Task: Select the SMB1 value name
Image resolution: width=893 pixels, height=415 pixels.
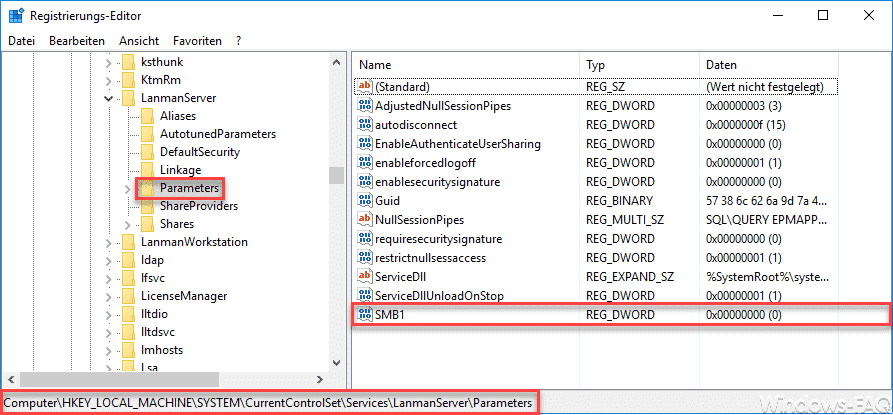Action: (390, 315)
